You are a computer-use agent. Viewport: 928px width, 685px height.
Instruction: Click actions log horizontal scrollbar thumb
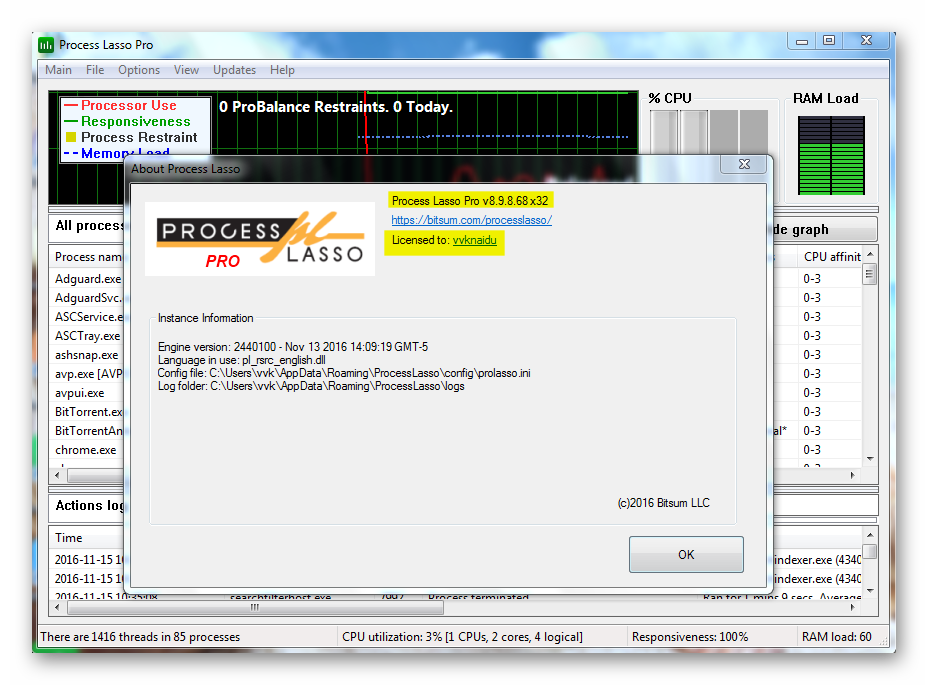(x=255, y=607)
